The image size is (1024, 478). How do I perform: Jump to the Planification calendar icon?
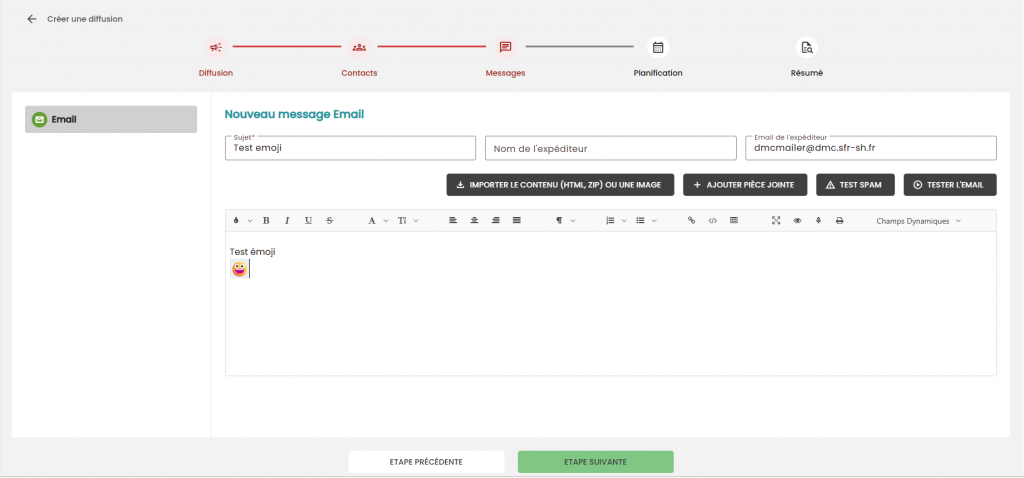pos(658,47)
